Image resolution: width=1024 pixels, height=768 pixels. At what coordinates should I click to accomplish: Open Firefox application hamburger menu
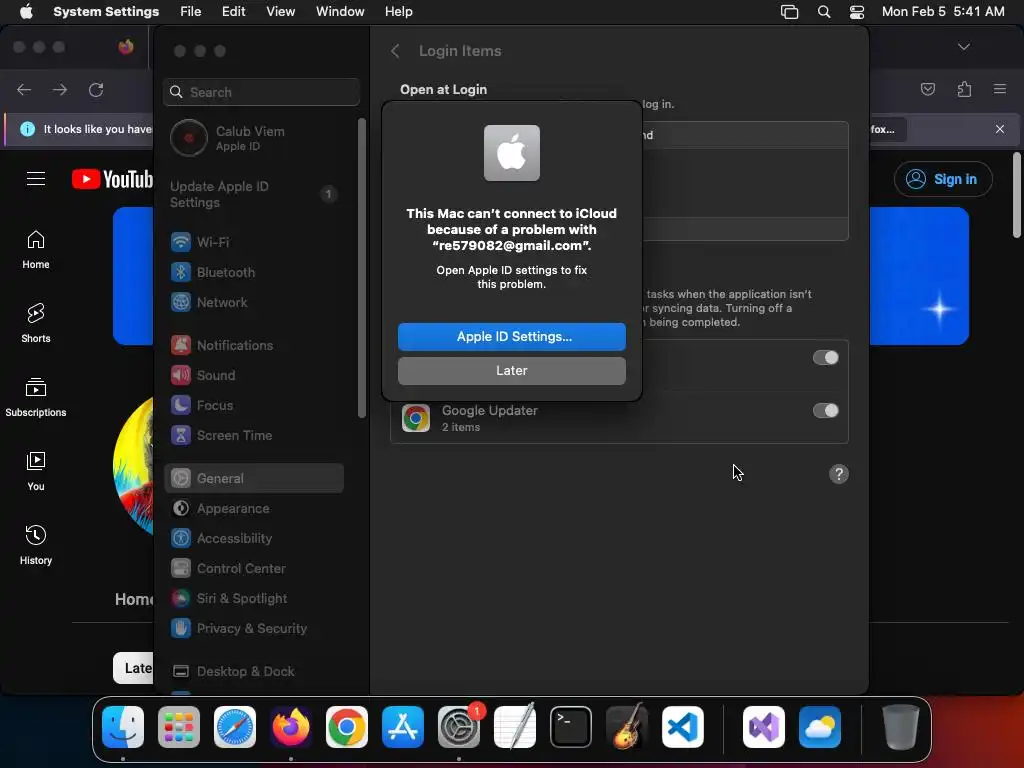[x=1000, y=89]
